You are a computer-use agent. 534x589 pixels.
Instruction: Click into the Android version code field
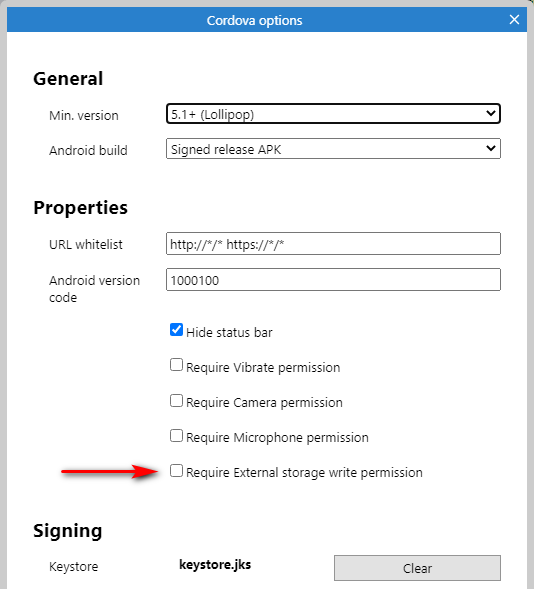pyautogui.click(x=333, y=280)
